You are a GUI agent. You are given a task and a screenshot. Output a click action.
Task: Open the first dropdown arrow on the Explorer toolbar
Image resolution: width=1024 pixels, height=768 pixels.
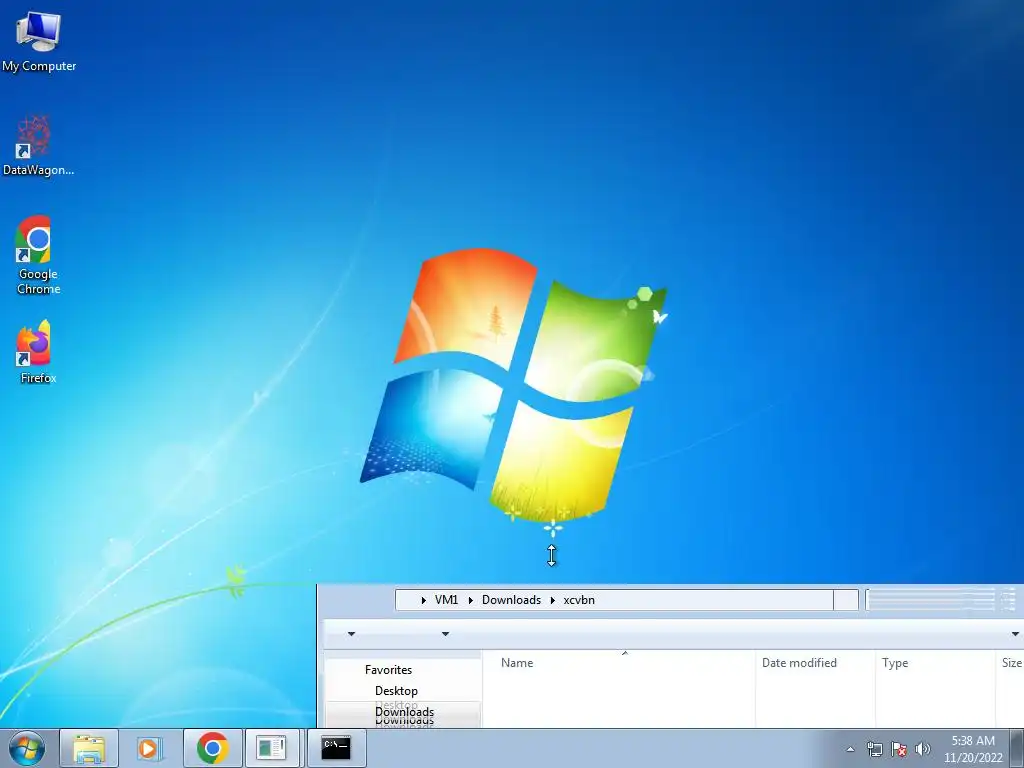(351, 634)
